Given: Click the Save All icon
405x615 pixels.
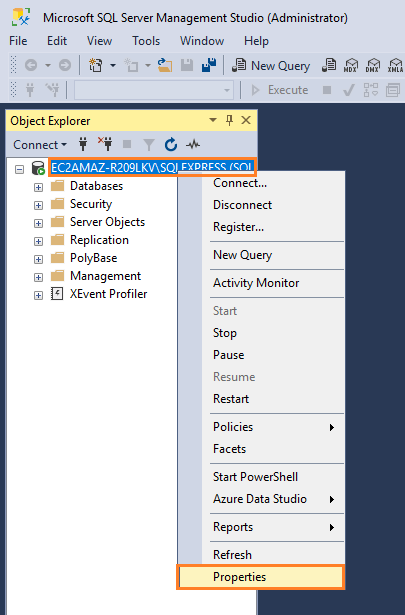Looking at the screenshot, I should pyautogui.click(x=209, y=65).
